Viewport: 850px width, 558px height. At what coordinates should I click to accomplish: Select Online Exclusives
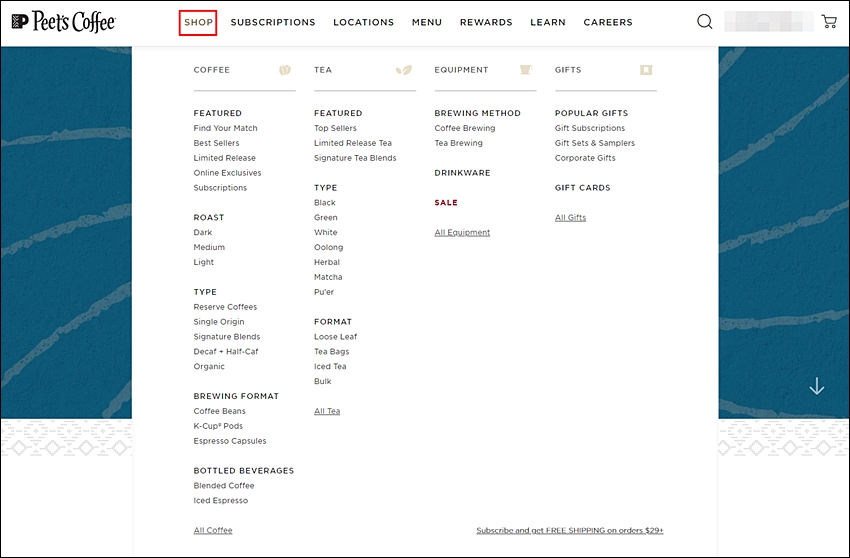coord(227,173)
